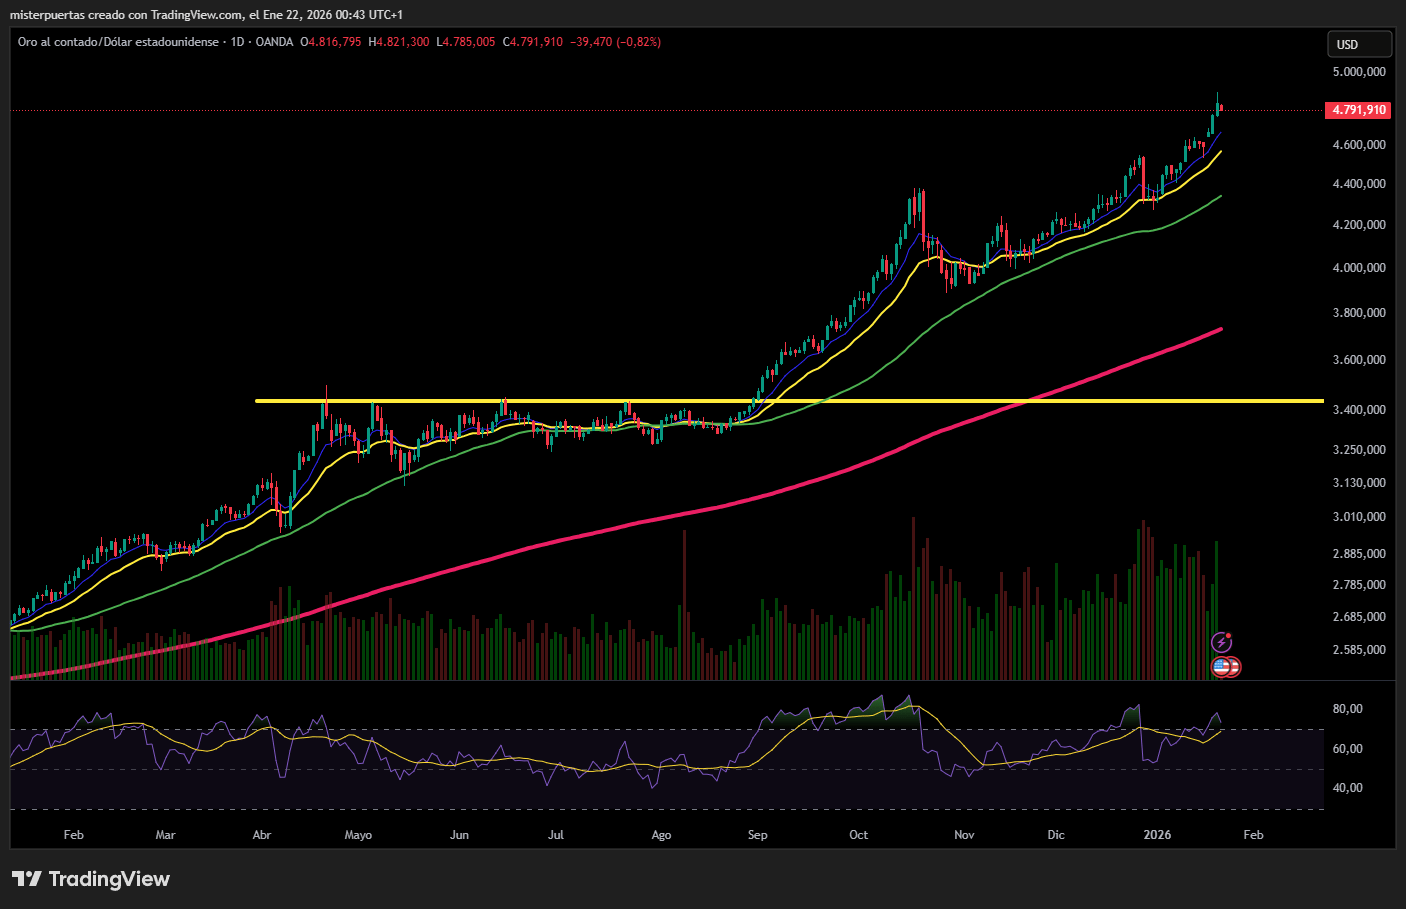Image resolution: width=1406 pixels, height=909 pixels.
Task: Click the misterpuertas snapshot caption at top
Action: [x=206, y=15]
